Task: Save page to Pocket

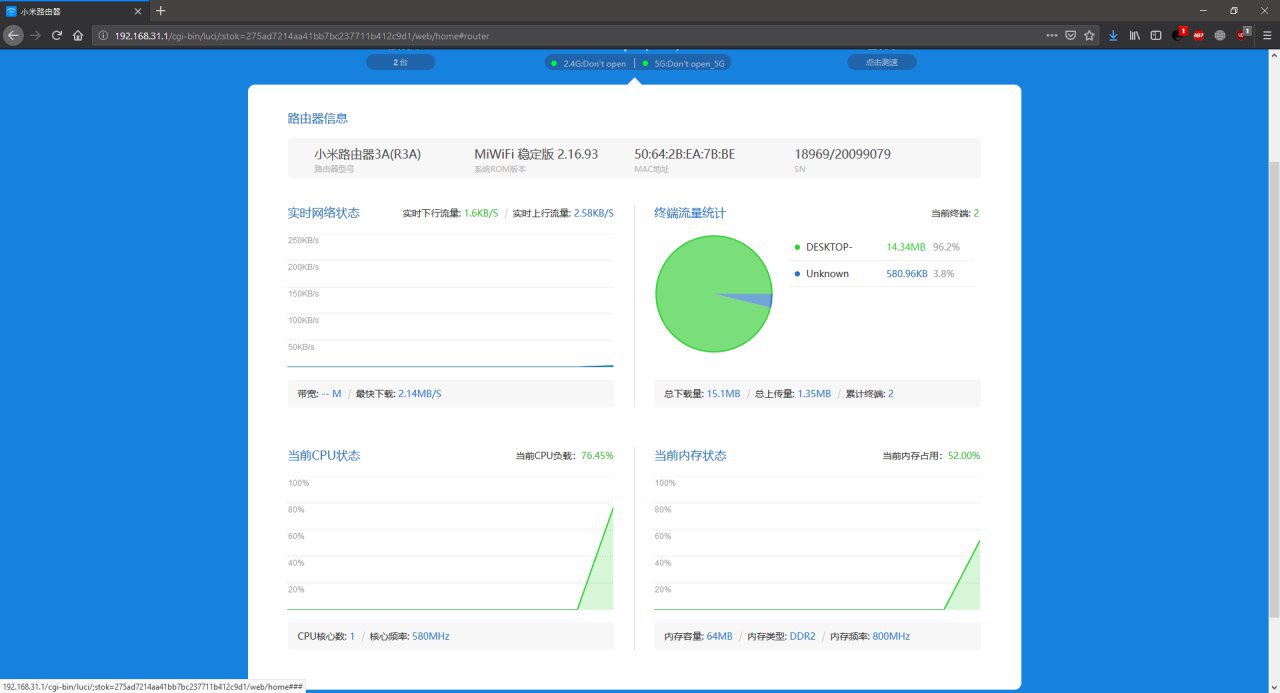Action: click(1070, 35)
